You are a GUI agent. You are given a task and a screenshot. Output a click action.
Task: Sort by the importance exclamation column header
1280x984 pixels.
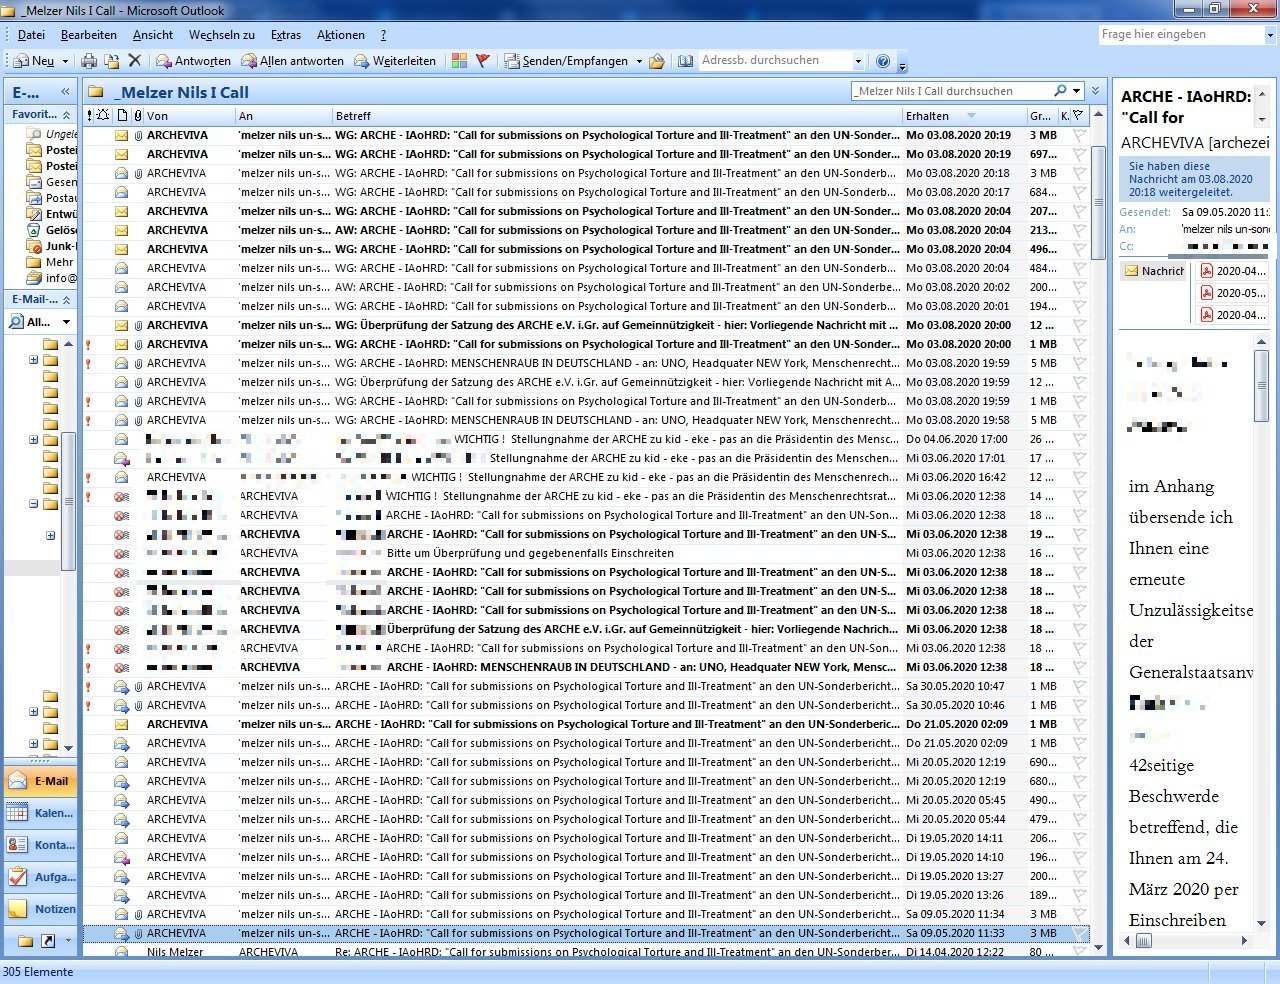(x=90, y=116)
